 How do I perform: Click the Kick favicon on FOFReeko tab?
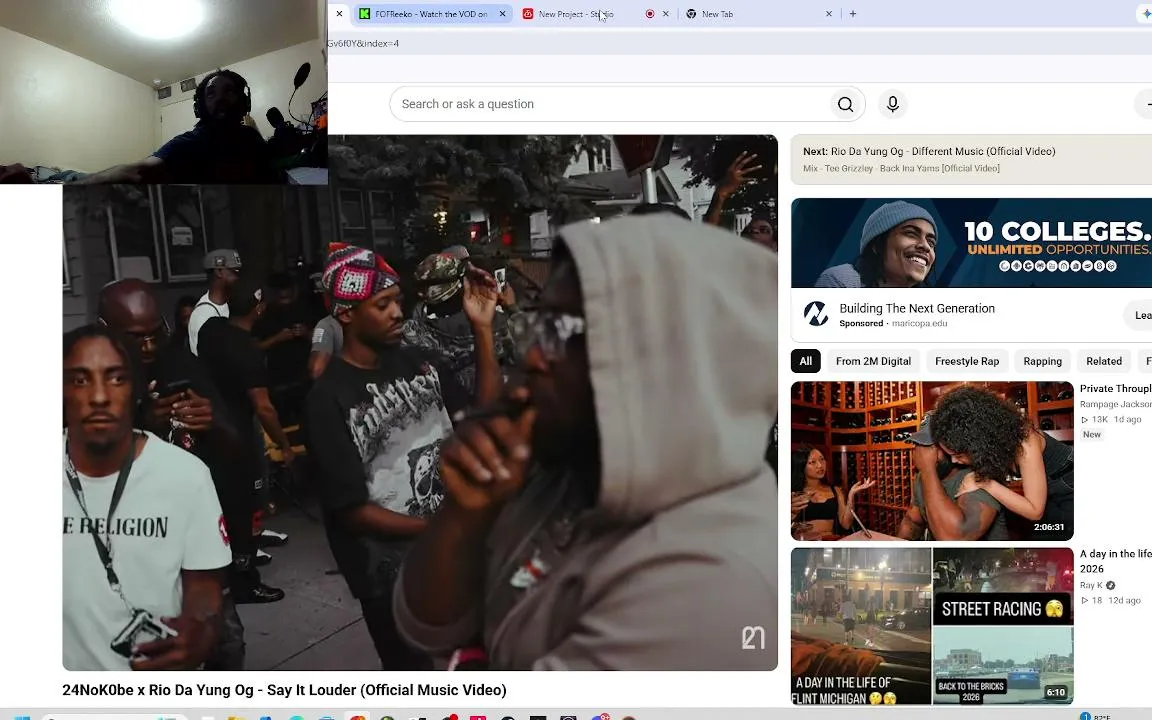coord(364,14)
